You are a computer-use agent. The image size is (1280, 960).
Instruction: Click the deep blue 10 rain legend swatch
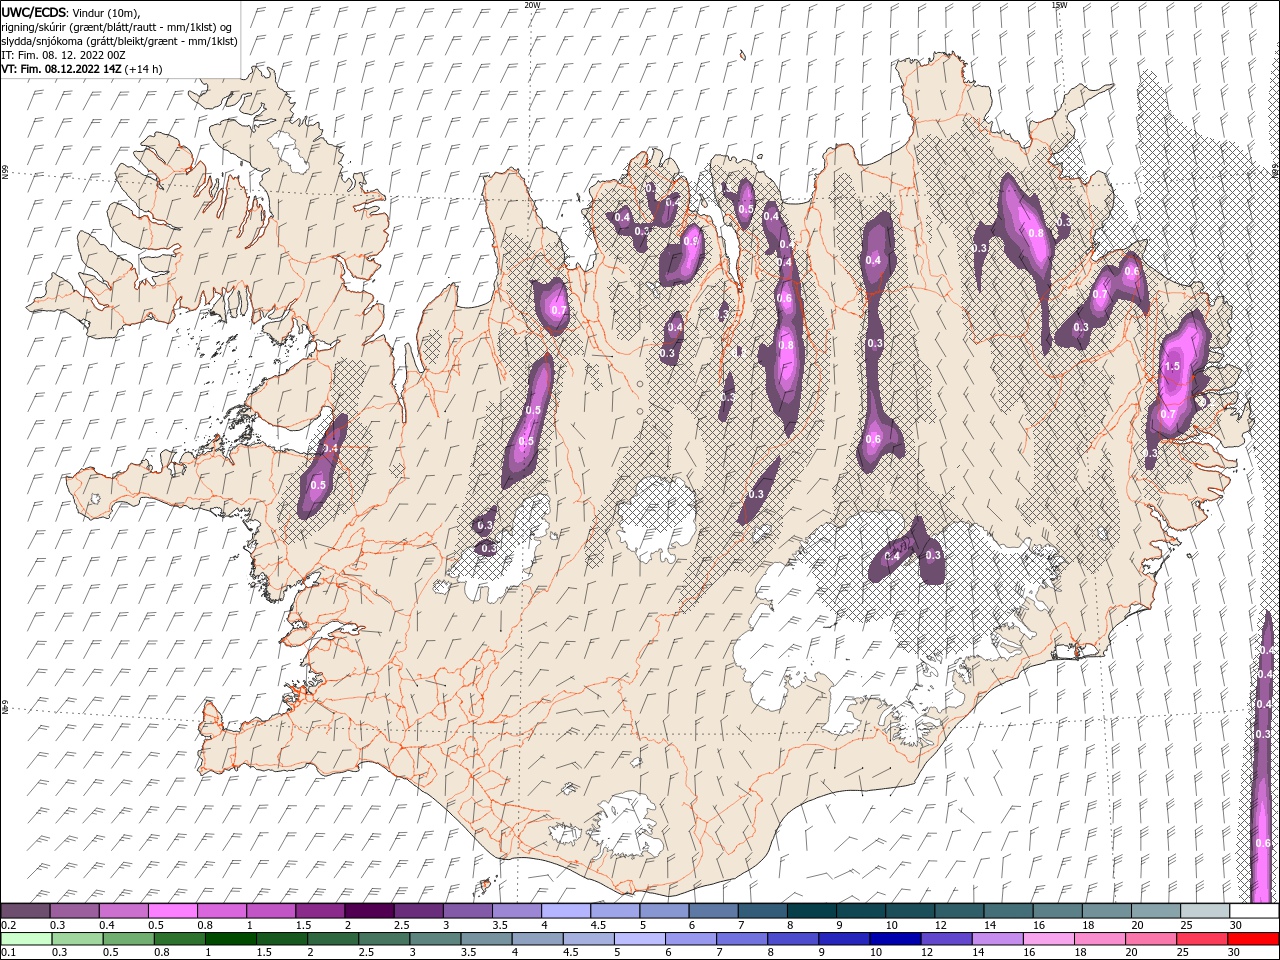[x=895, y=938]
